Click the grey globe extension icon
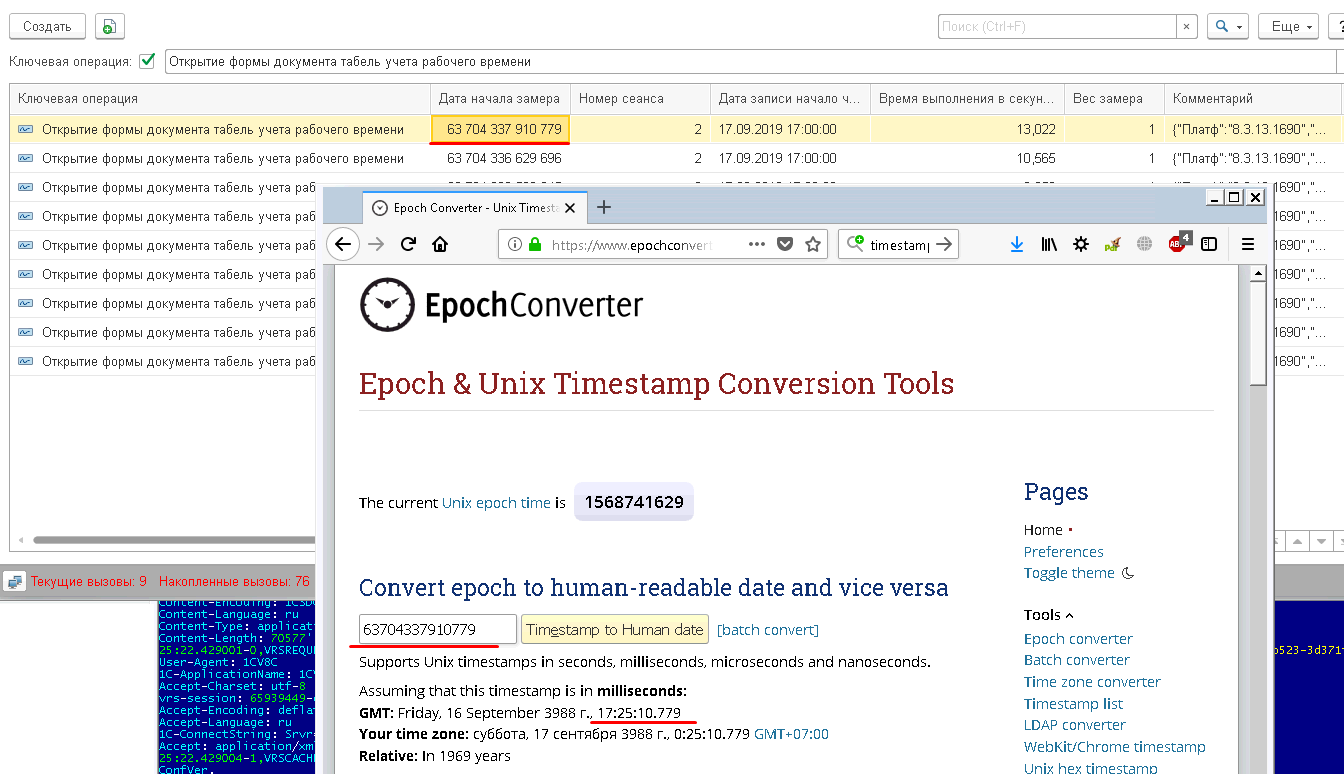This screenshot has height=774, width=1344. click(1145, 244)
